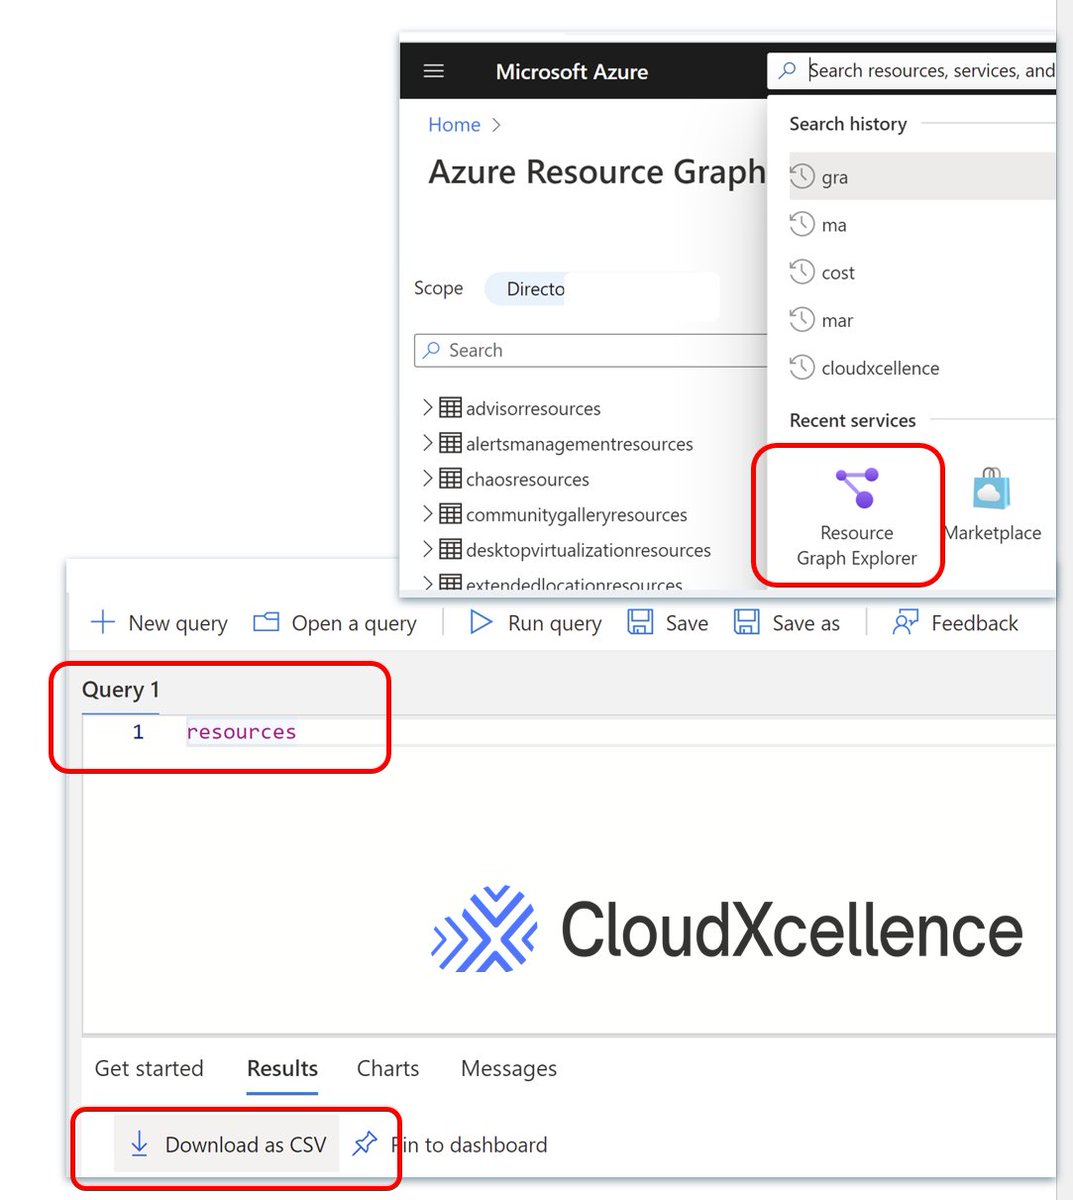The width and height of the screenshot is (1073, 1200).
Task: Click the Open a query folder icon
Action: point(266,622)
